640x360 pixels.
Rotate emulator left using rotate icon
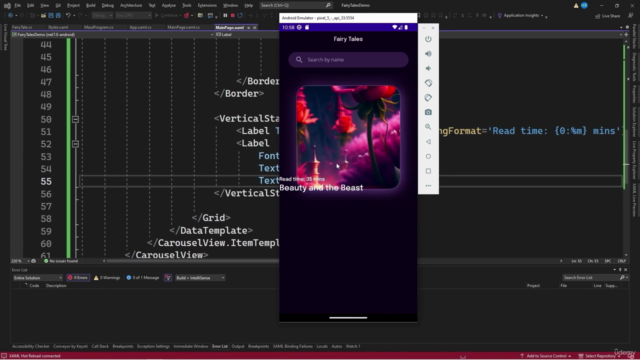click(428, 83)
